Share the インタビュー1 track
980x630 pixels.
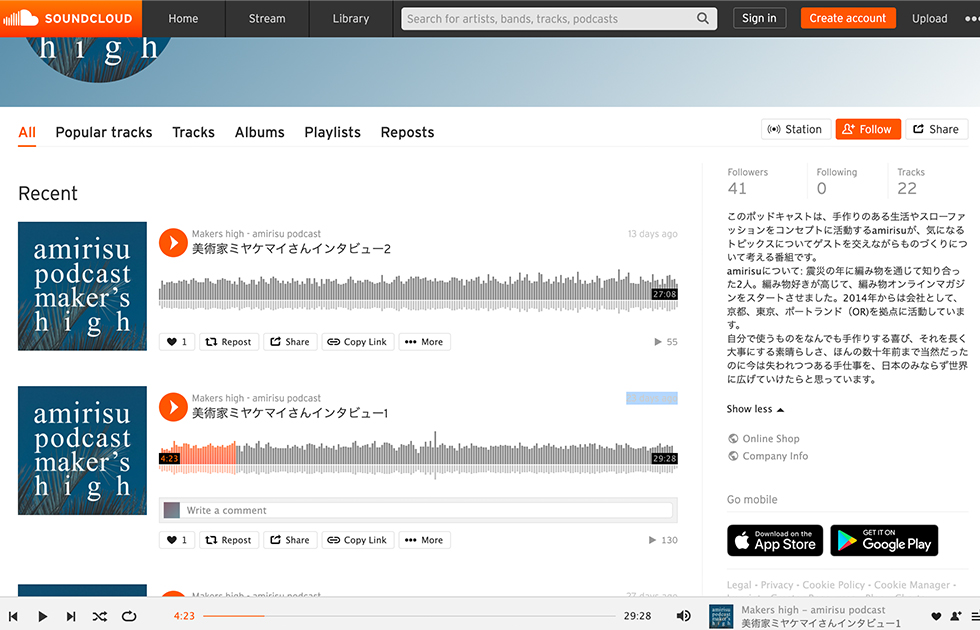[x=290, y=540]
